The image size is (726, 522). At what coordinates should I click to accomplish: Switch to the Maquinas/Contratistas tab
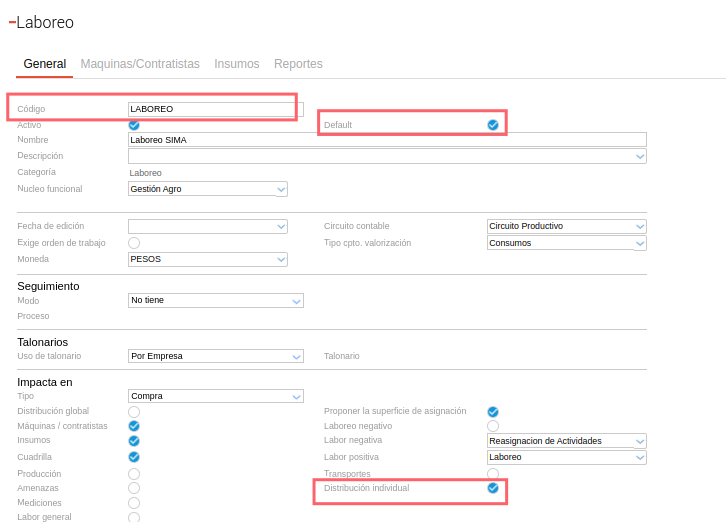(140, 64)
